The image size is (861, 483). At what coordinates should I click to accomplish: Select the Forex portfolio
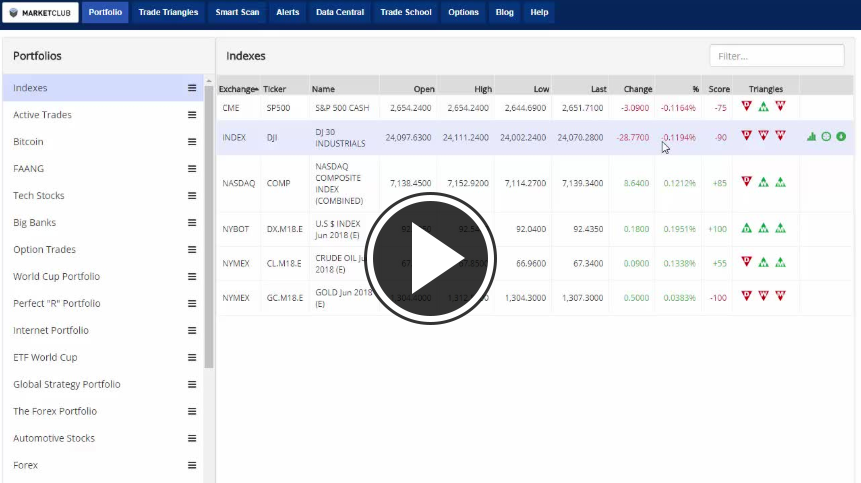(25, 465)
